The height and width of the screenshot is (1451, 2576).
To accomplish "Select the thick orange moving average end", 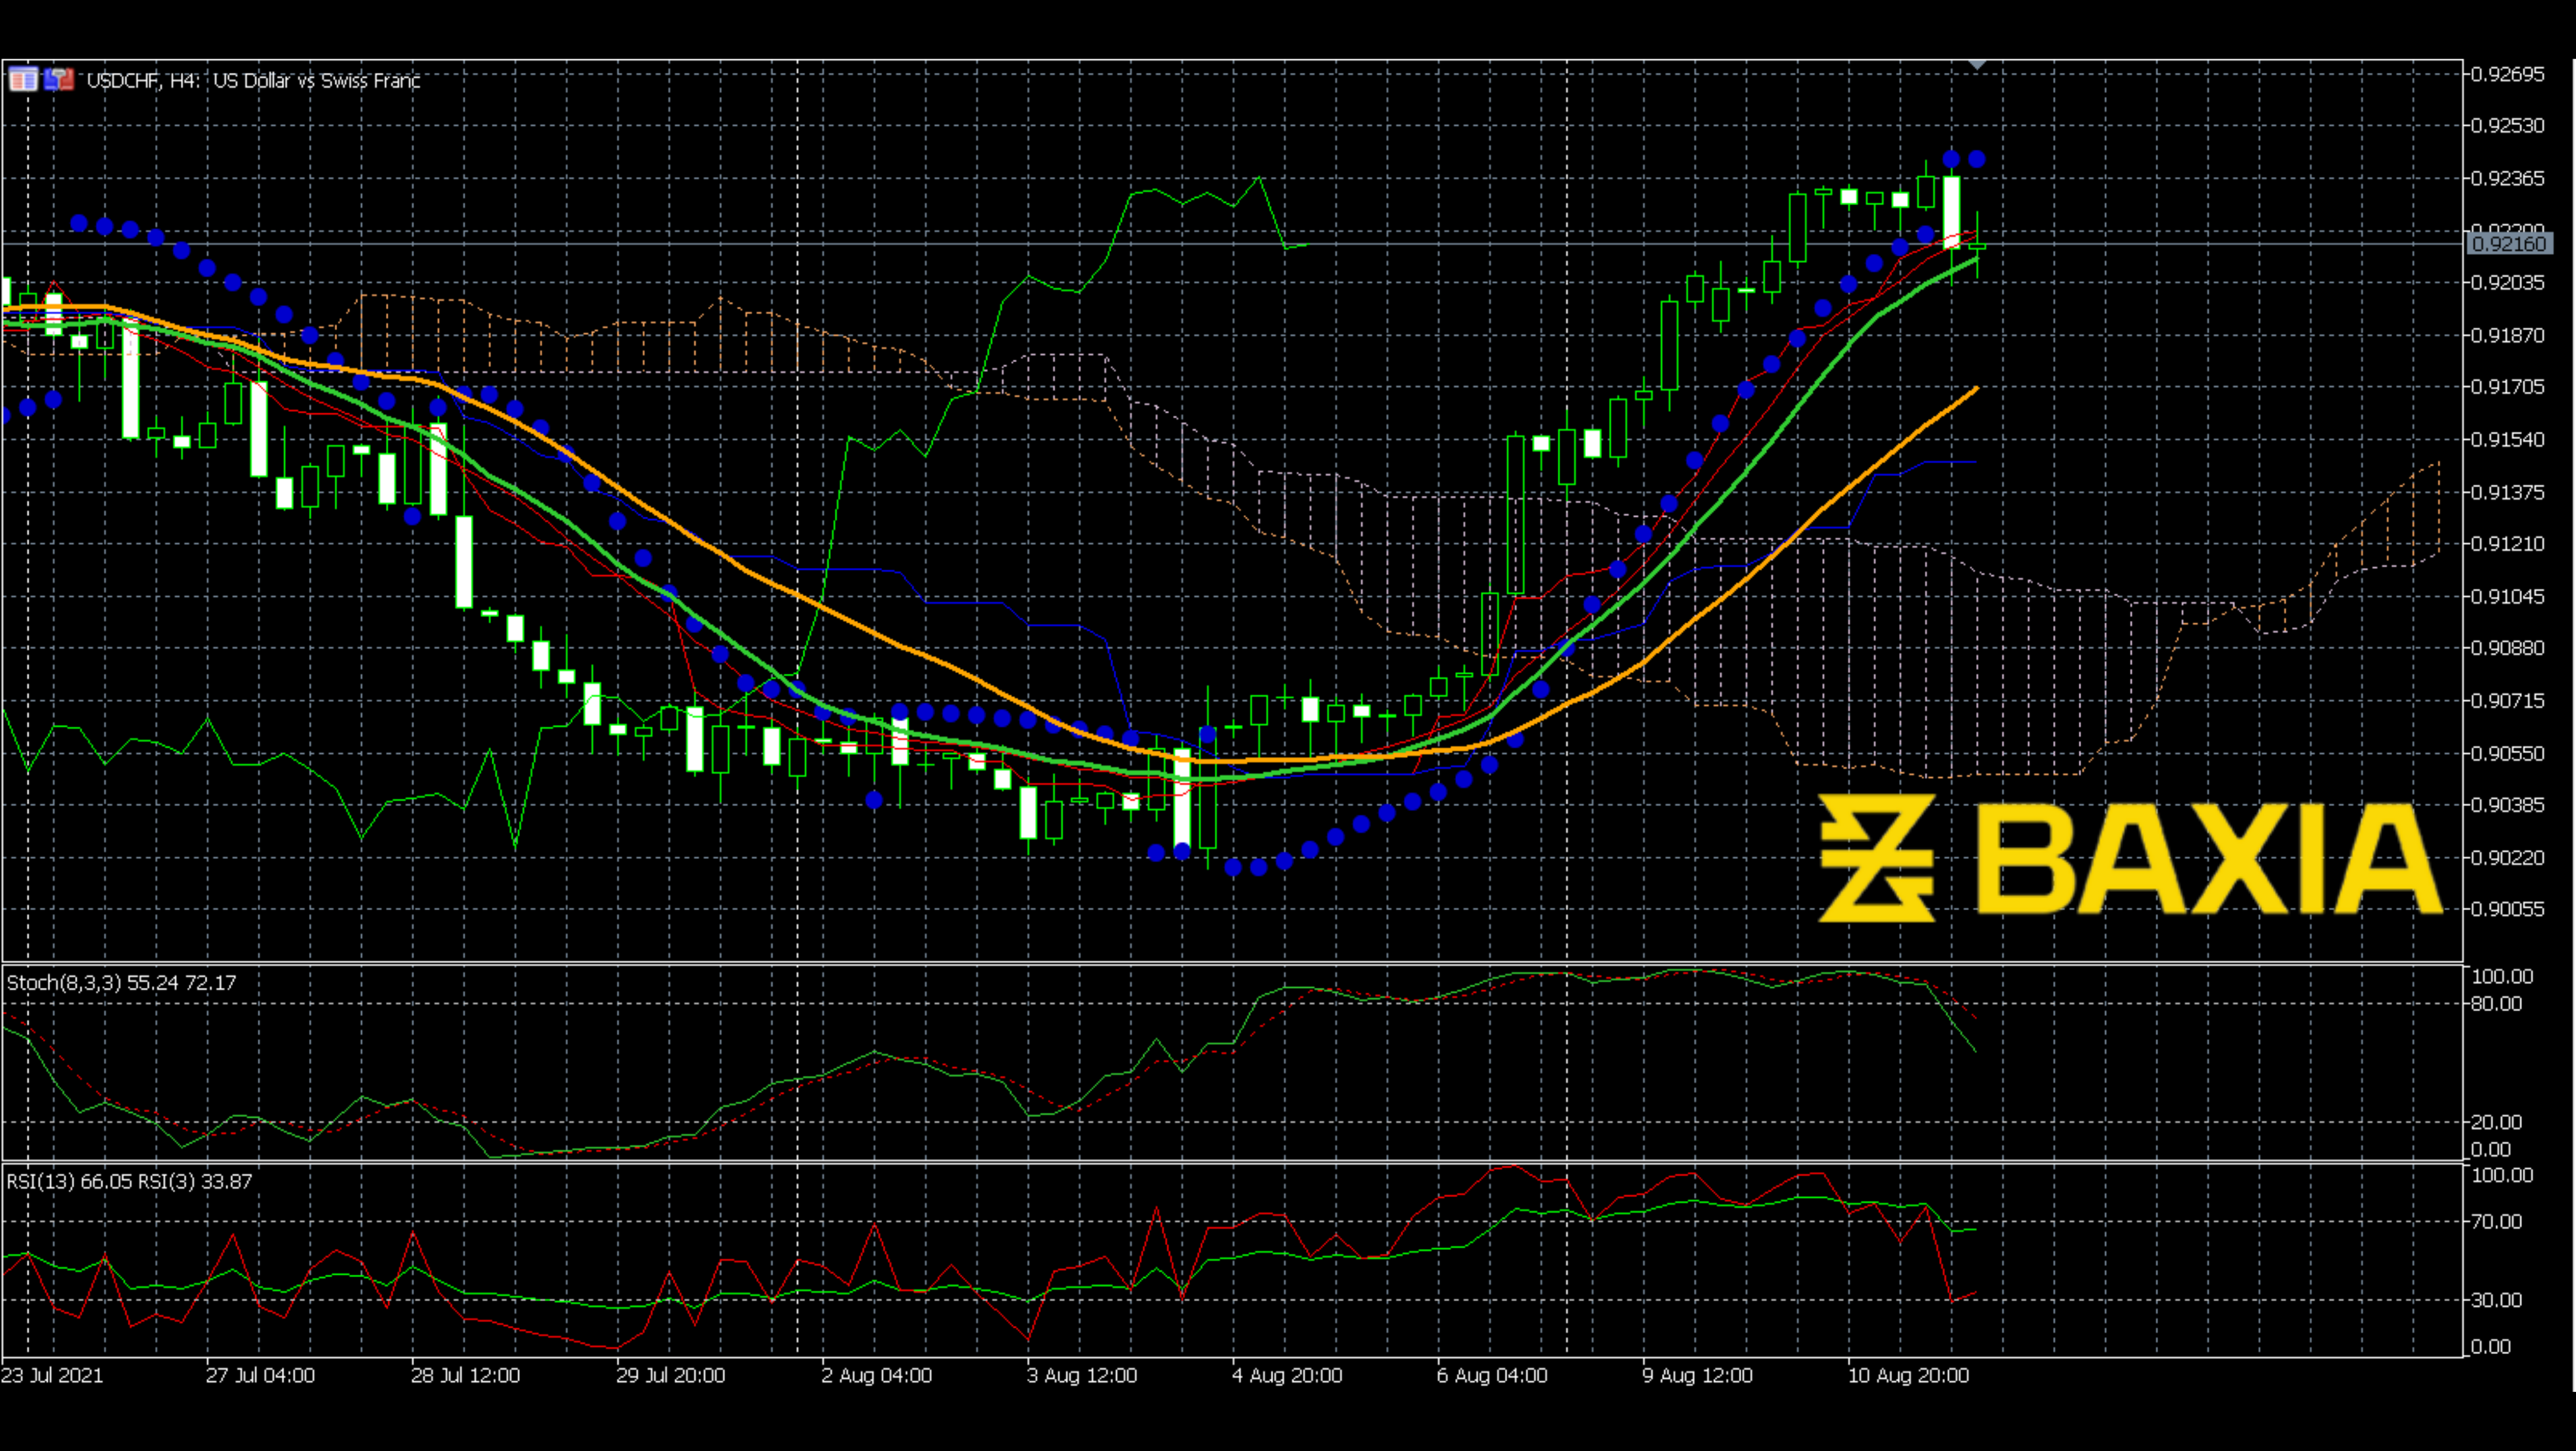I will (1974, 390).
